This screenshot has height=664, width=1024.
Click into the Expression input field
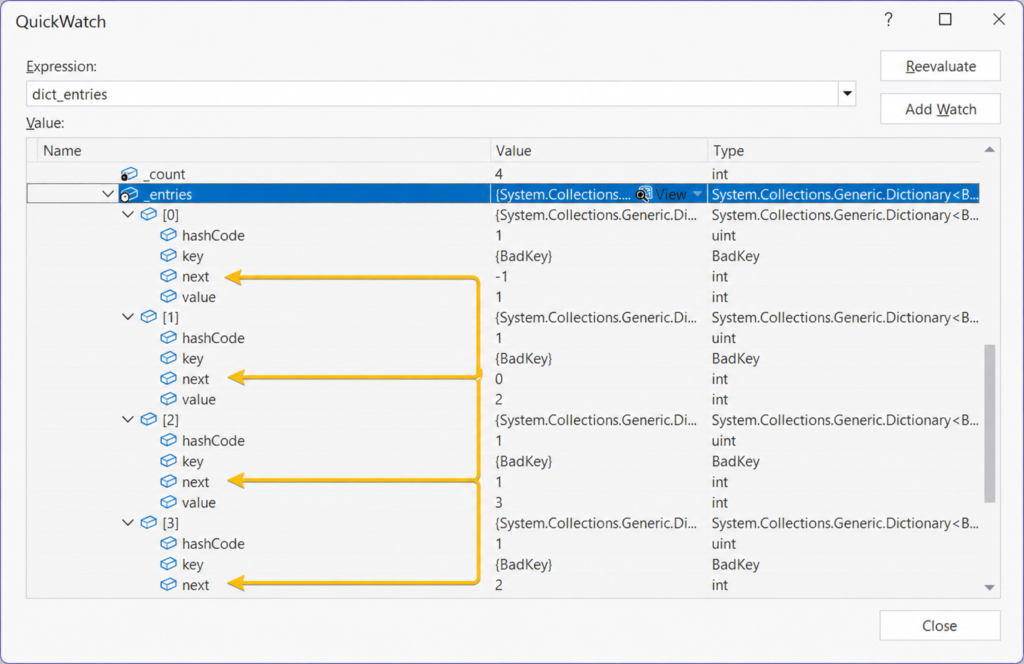coord(432,93)
